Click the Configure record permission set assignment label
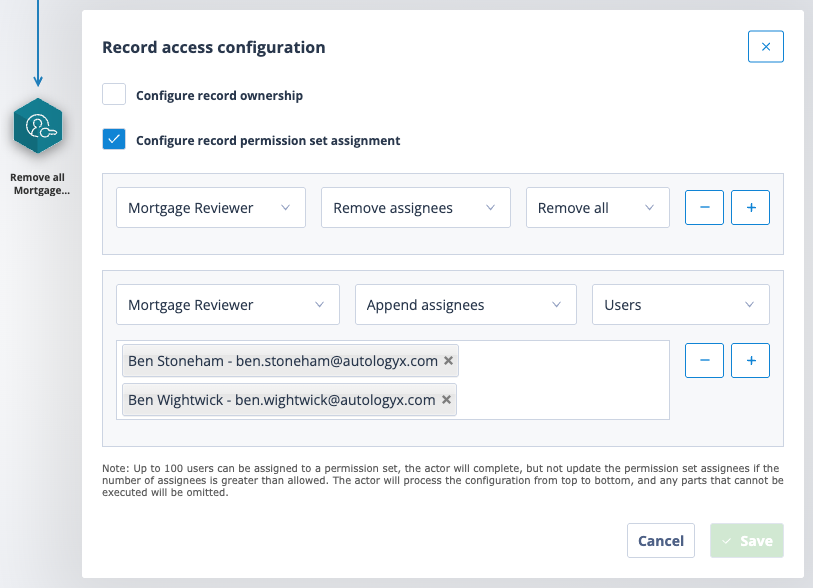Screen dimensions: 813x588 (268, 141)
